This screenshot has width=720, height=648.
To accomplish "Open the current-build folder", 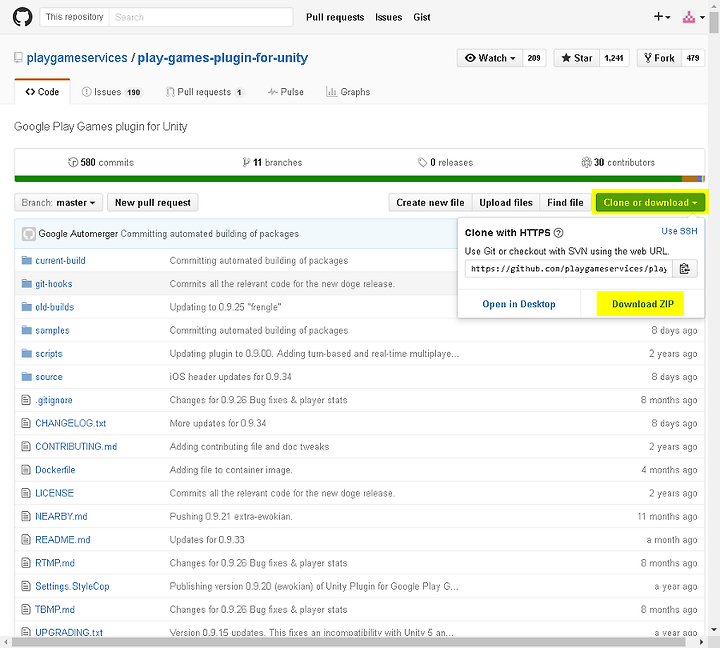I will pos(60,260).
